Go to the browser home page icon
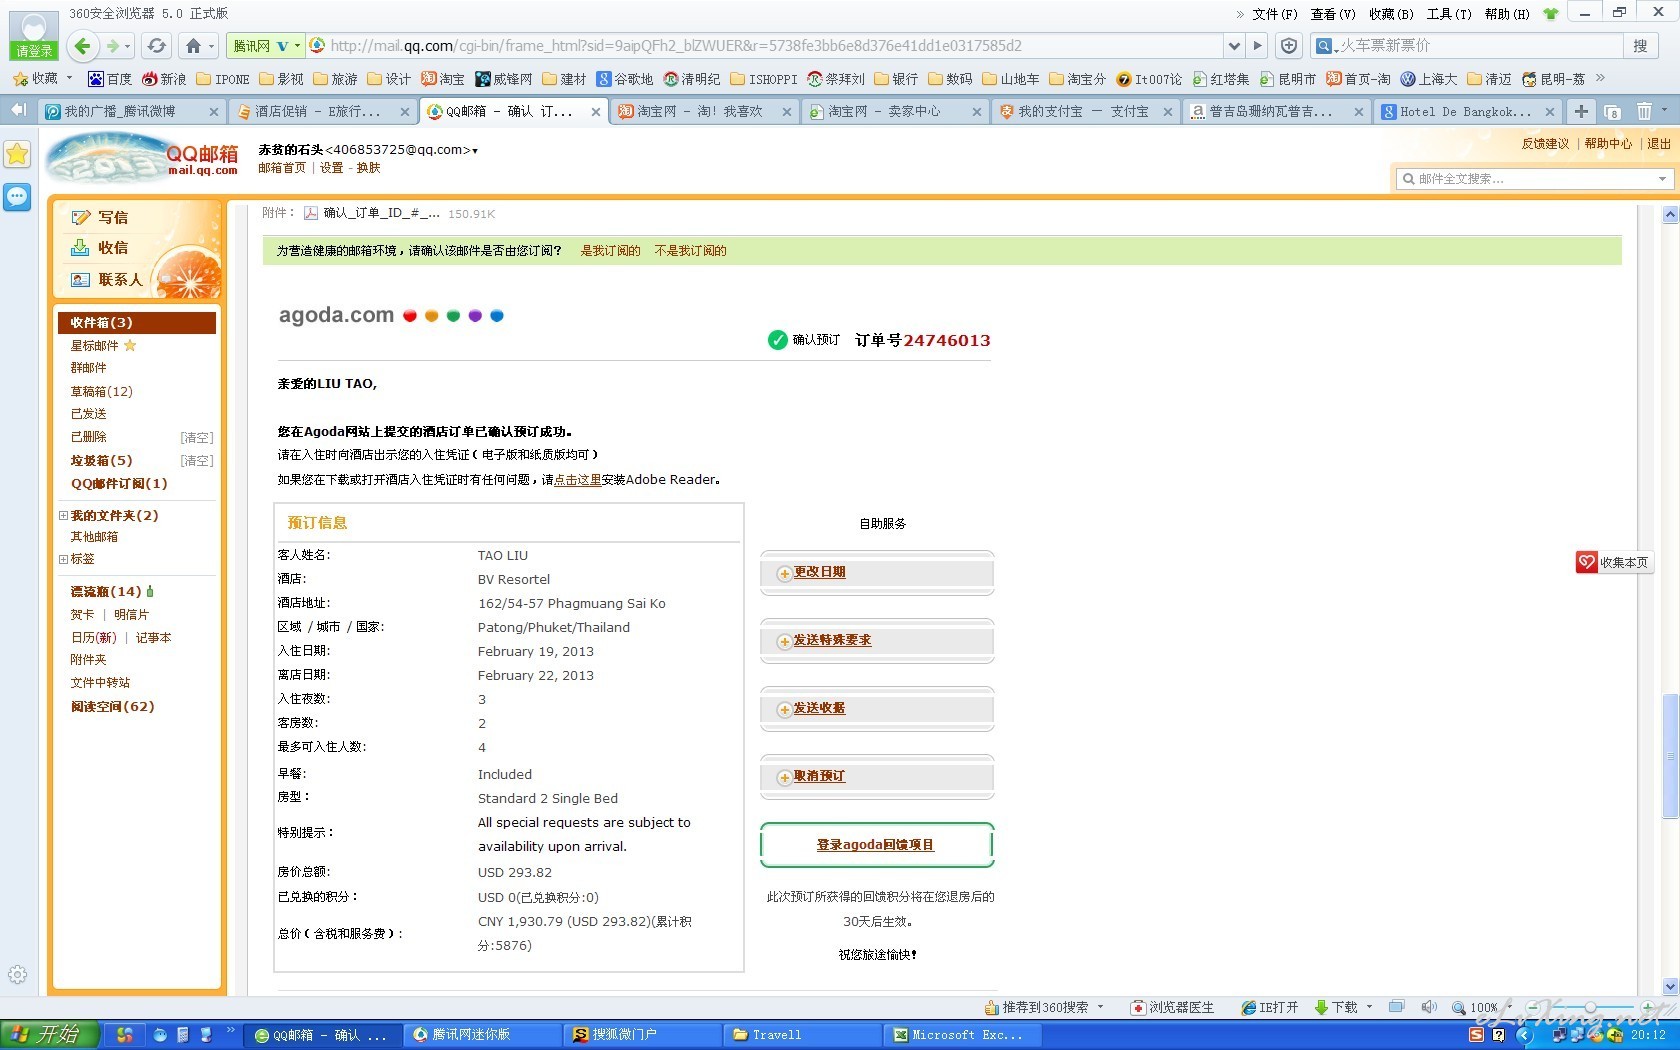 click(193, 46)
